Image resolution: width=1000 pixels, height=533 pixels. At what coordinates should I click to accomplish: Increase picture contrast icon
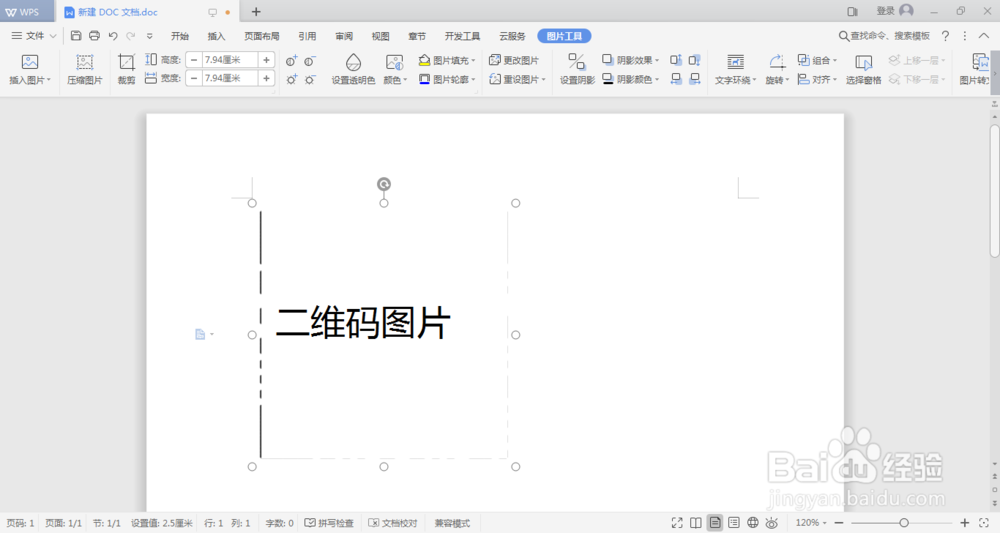pyautogui.click(x=291, y=61)
